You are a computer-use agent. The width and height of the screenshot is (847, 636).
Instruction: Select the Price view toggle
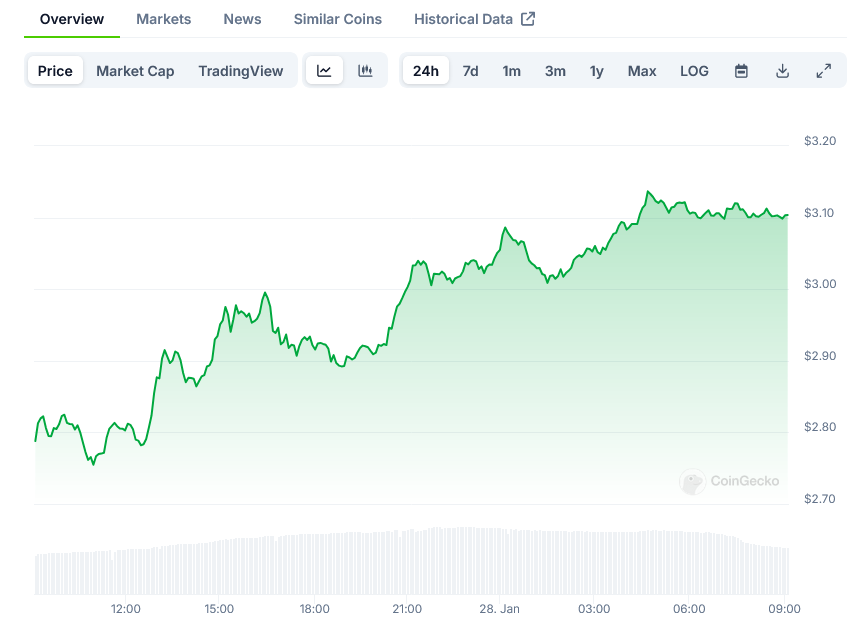(x=55, y=71)
